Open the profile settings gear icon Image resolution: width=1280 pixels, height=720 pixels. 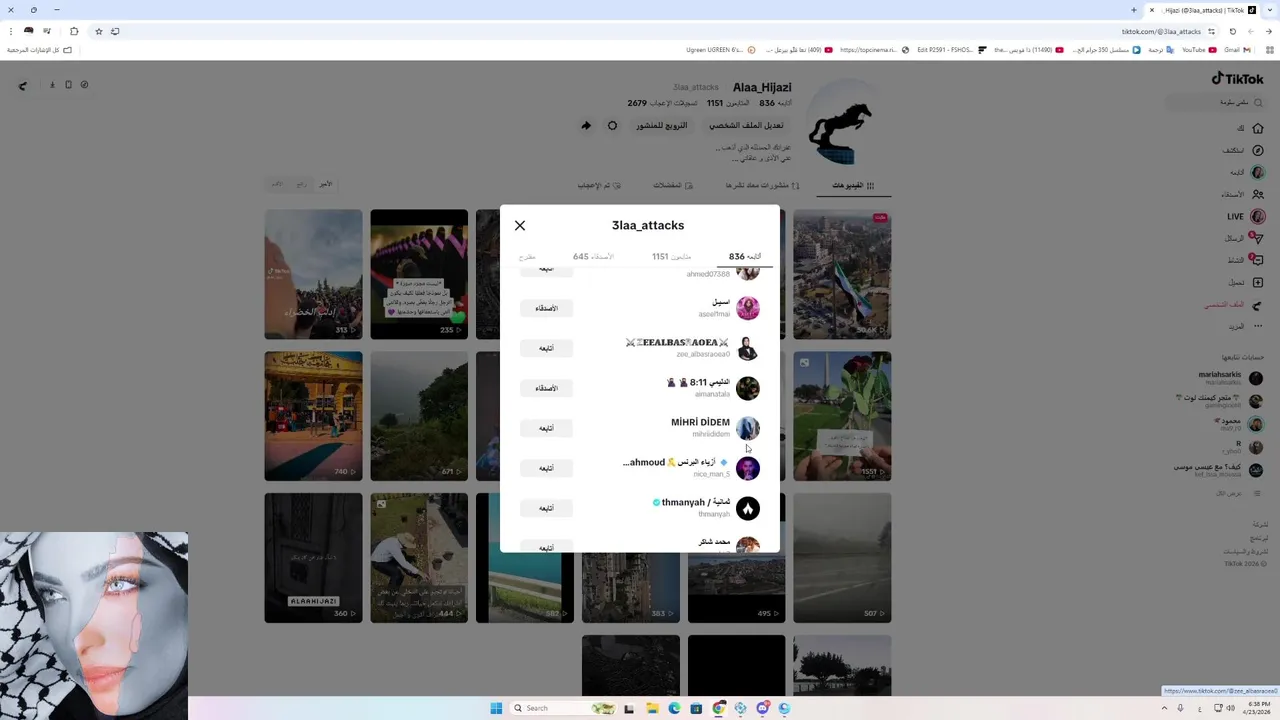612,126
